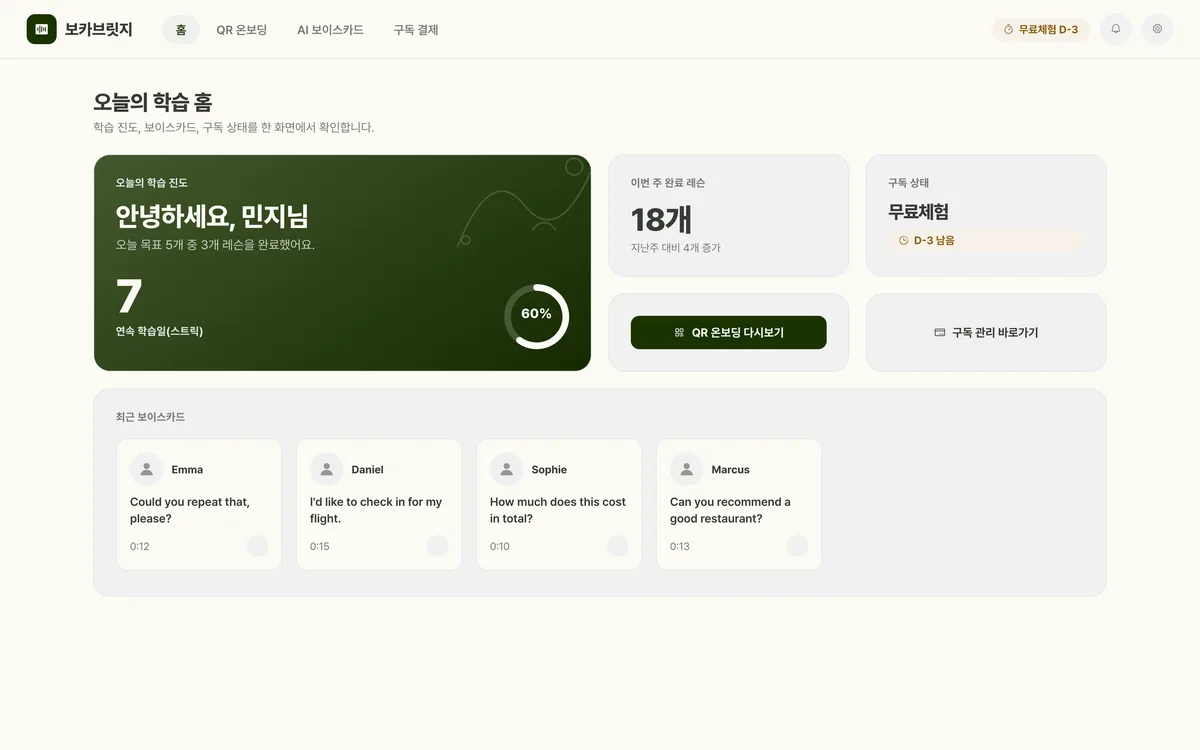Click the 안녕하세요, 민지님 greeting

click(212, 216)
